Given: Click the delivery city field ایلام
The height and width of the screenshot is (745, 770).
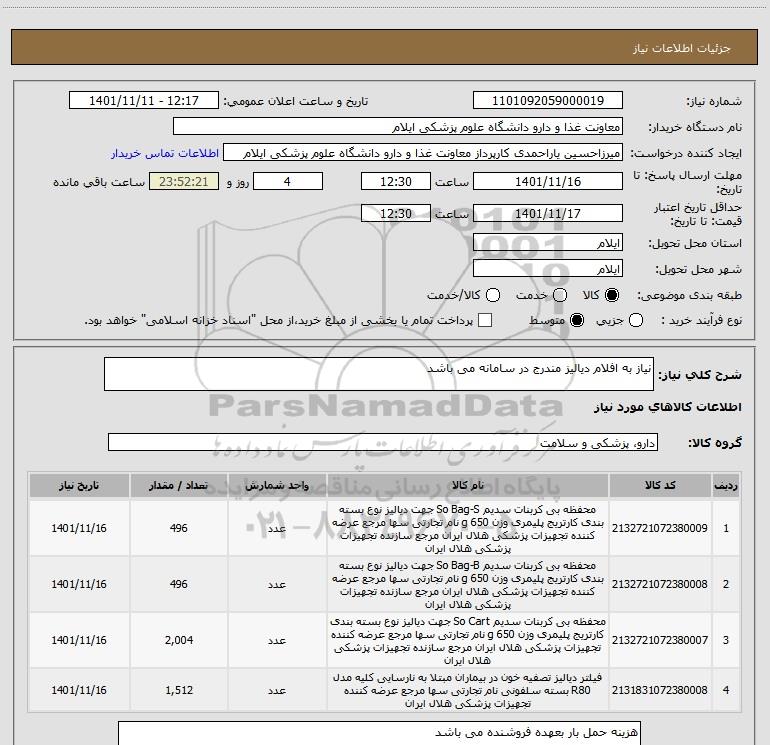Looking at the screenshot, I should [548, 269].
